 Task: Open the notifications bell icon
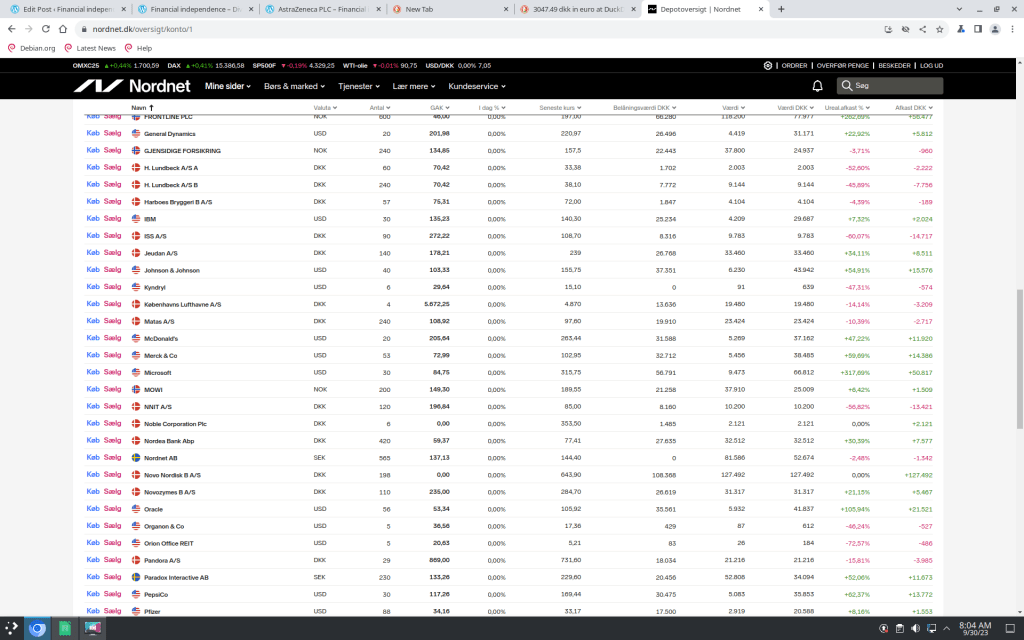coord(817,86)
